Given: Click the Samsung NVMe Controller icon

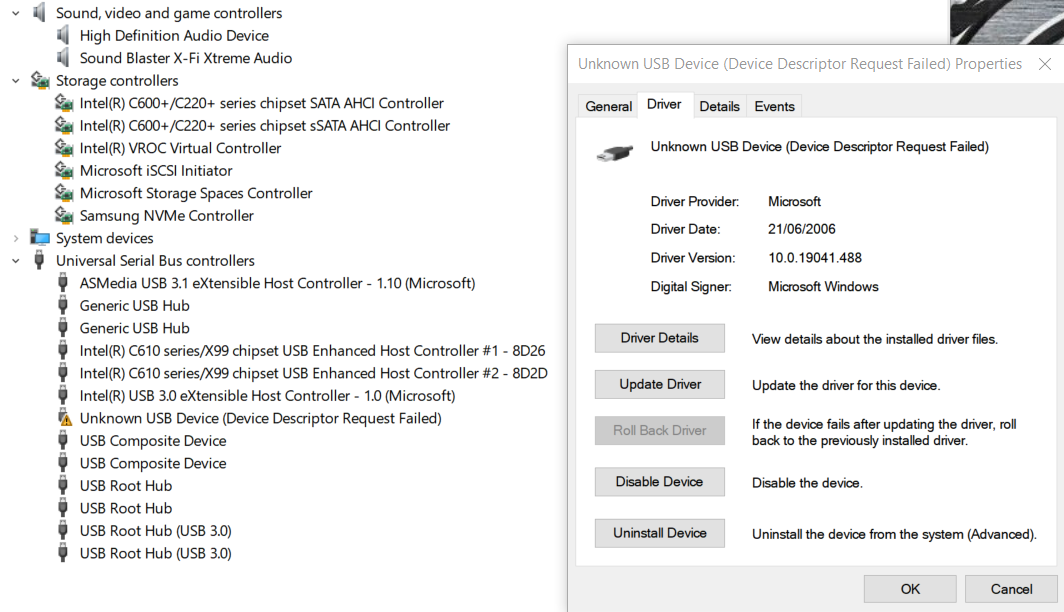Looking at the screenshot, I should click(64, 215).
